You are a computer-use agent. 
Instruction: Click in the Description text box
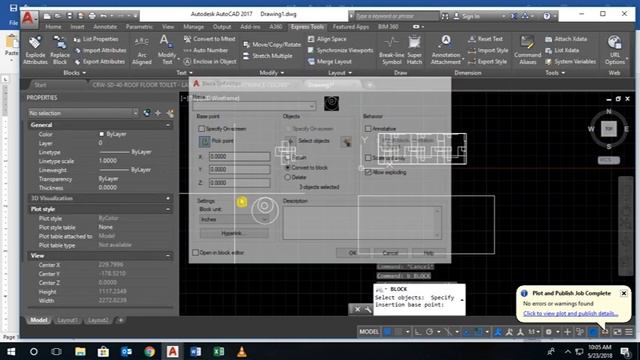click(x=362, y=222)
